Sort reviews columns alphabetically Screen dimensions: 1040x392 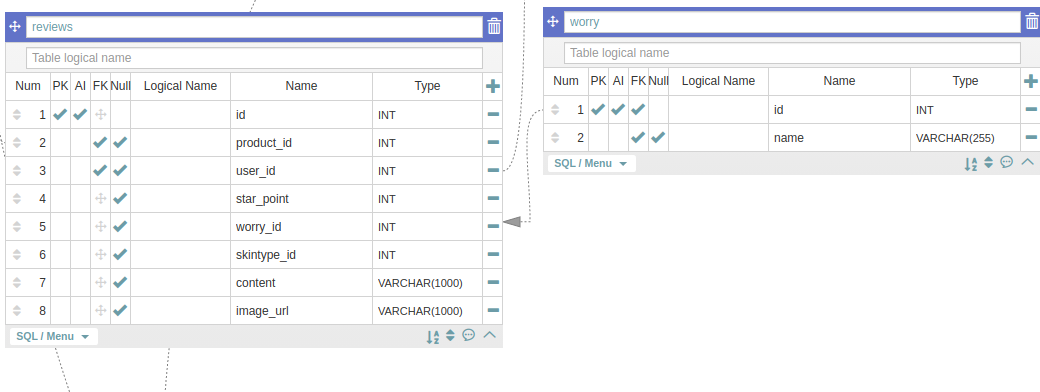pos(432,336)
